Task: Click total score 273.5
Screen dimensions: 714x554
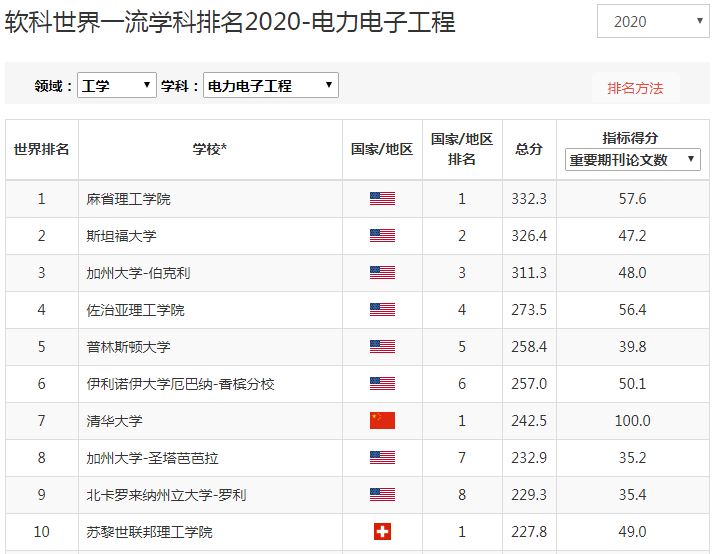Action: (x=529, y=310)
